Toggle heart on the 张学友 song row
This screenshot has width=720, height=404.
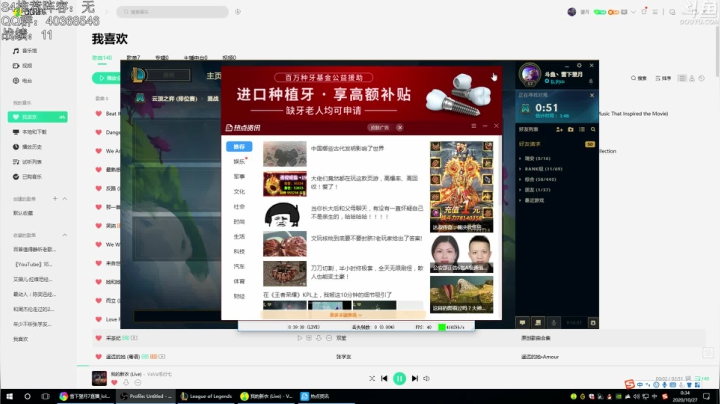pos(98,356)
